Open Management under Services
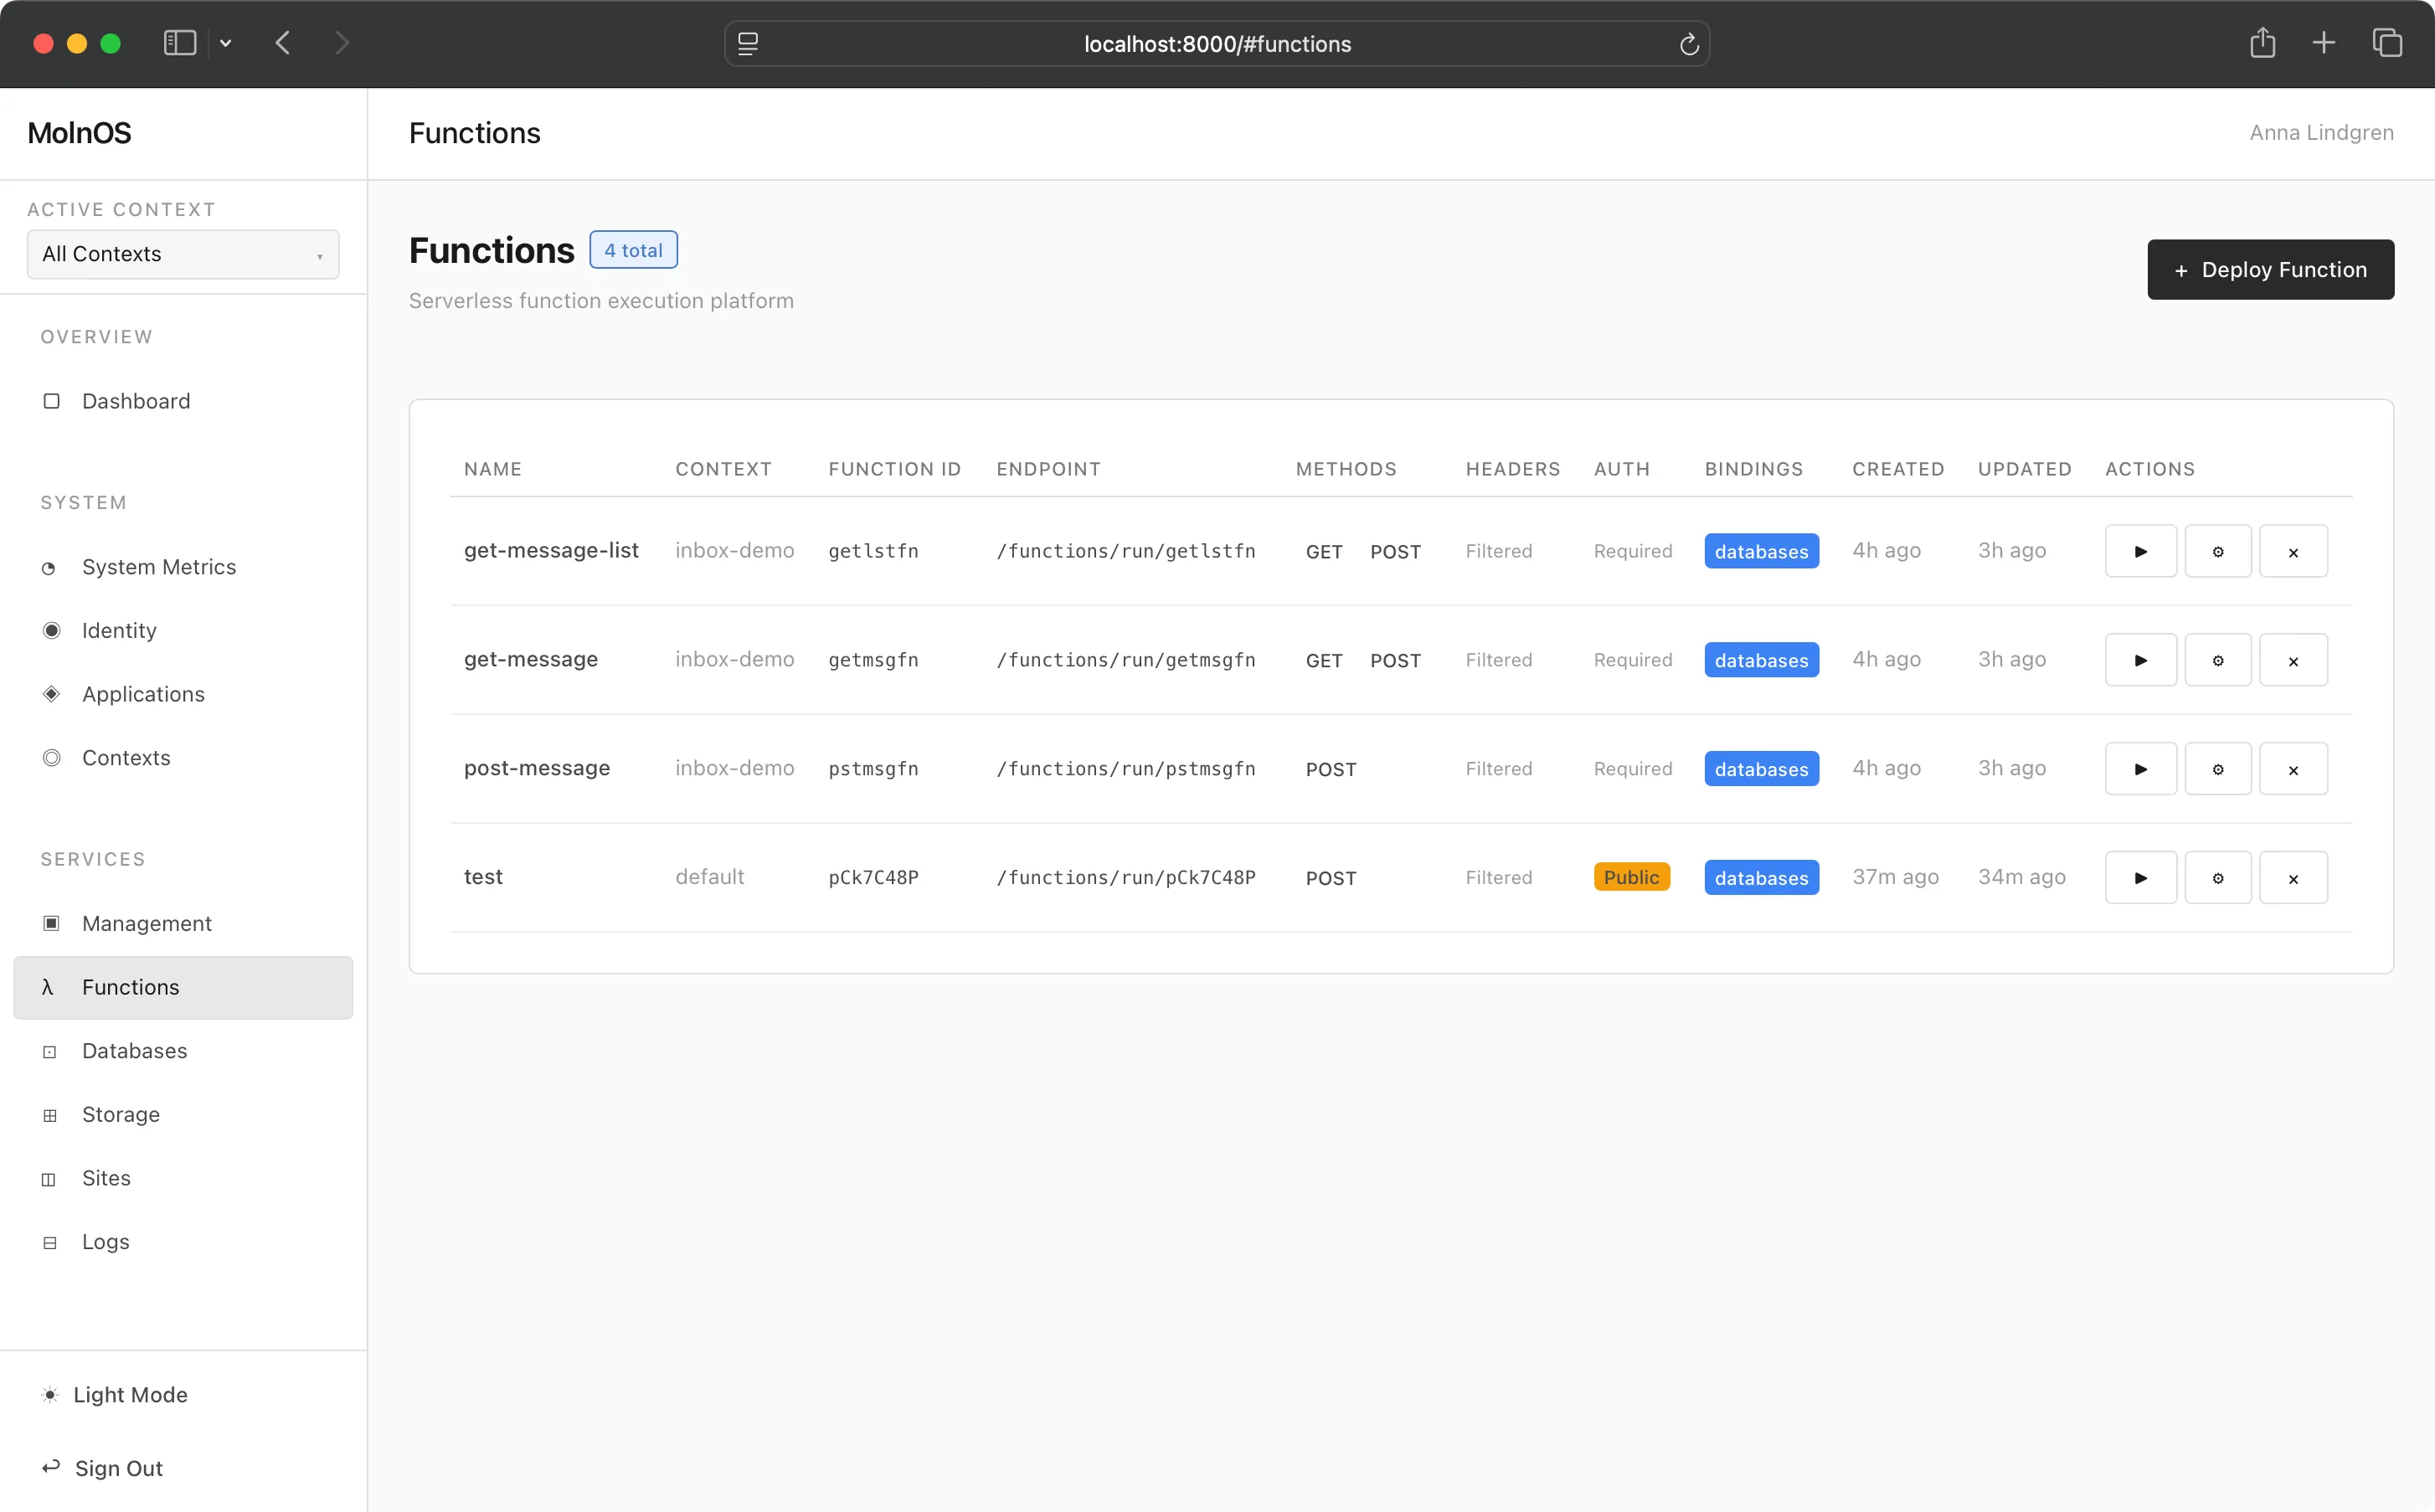Viewport: 2435px width, 1512px height. coord(146,923)
